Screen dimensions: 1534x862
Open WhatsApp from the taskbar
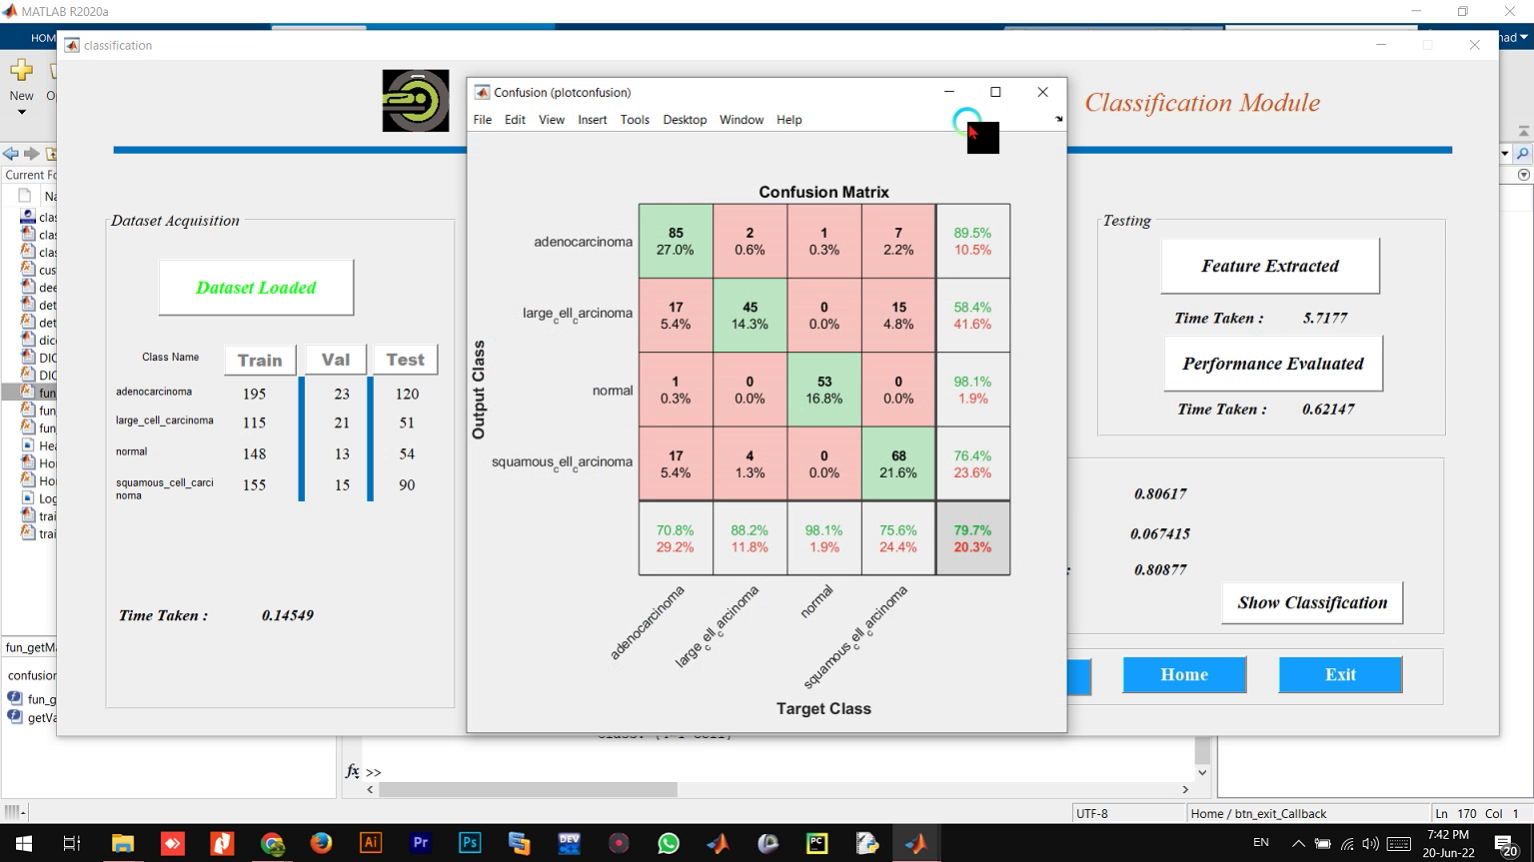668,843
